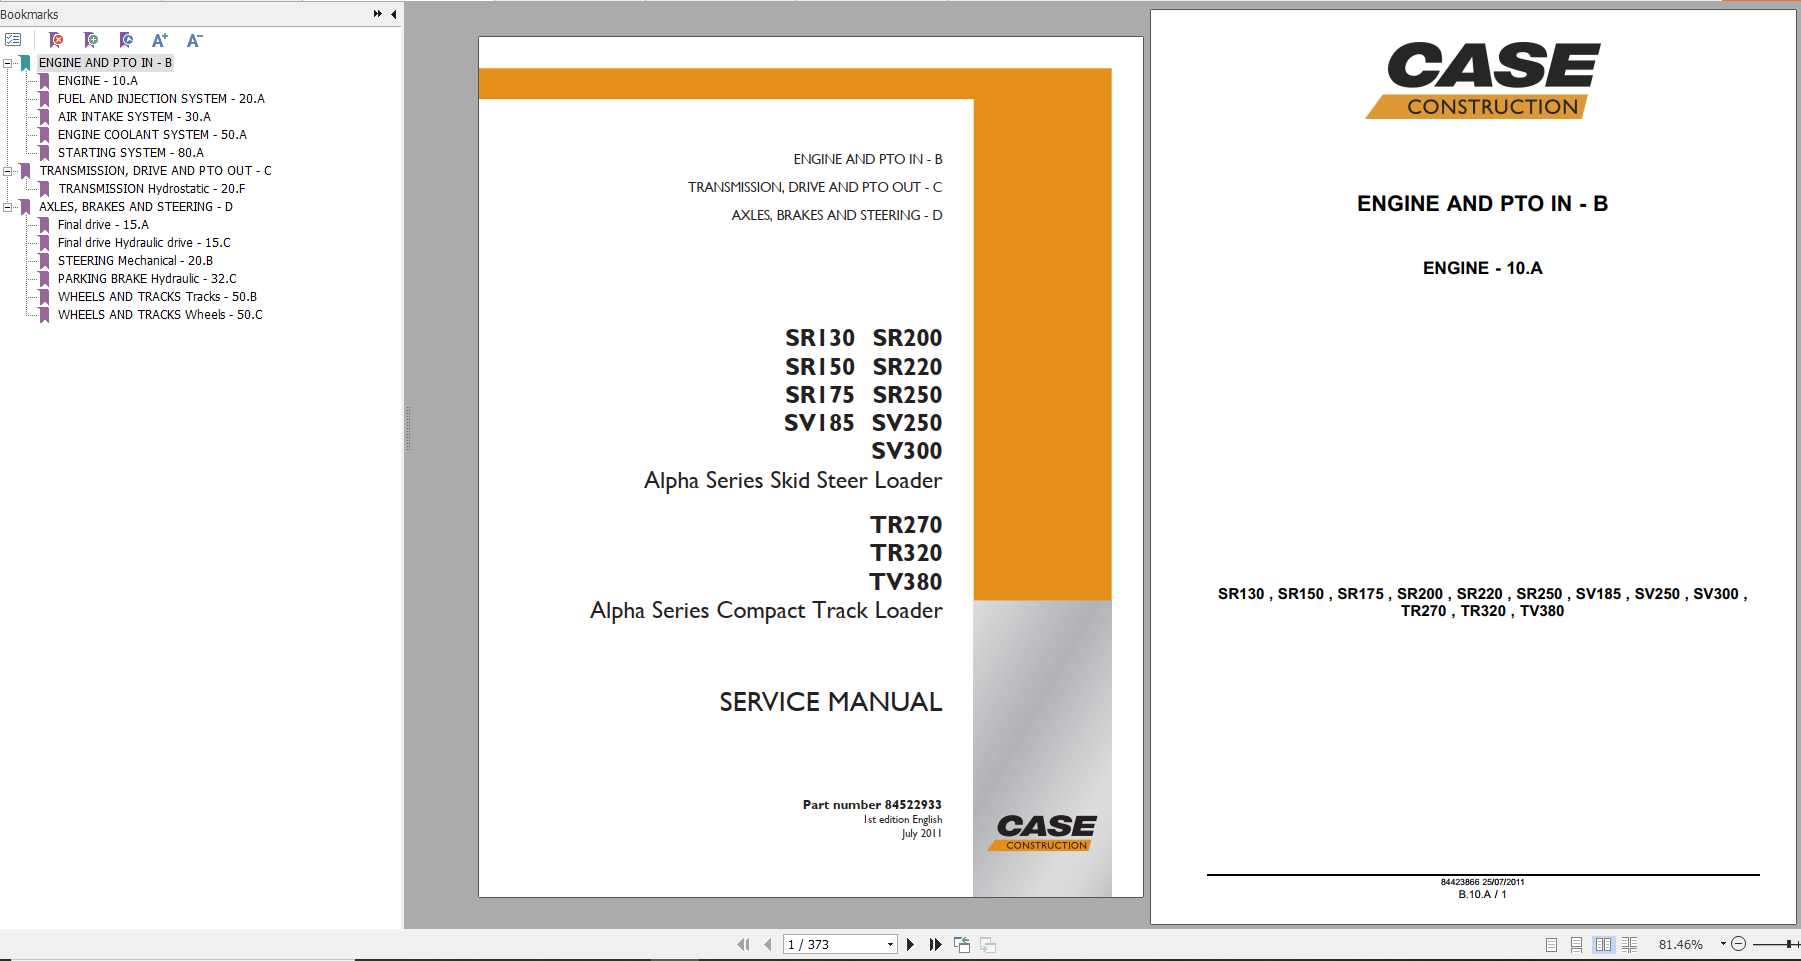1801x961 pixels.
Task: Open PARKING BRAKE Hydraulic - 32.C bookmark
Action: point(147,279)
